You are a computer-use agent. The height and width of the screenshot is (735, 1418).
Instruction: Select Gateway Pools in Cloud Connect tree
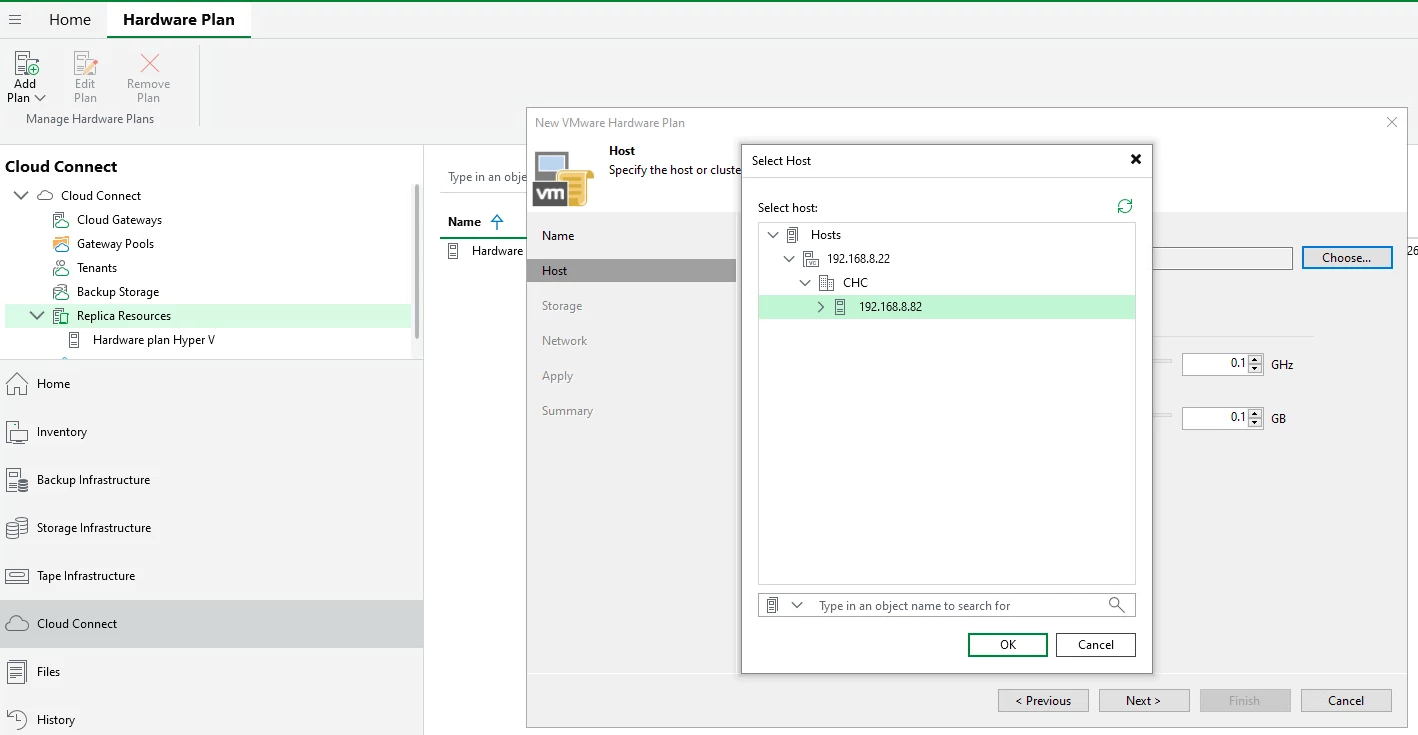point(115,244)
